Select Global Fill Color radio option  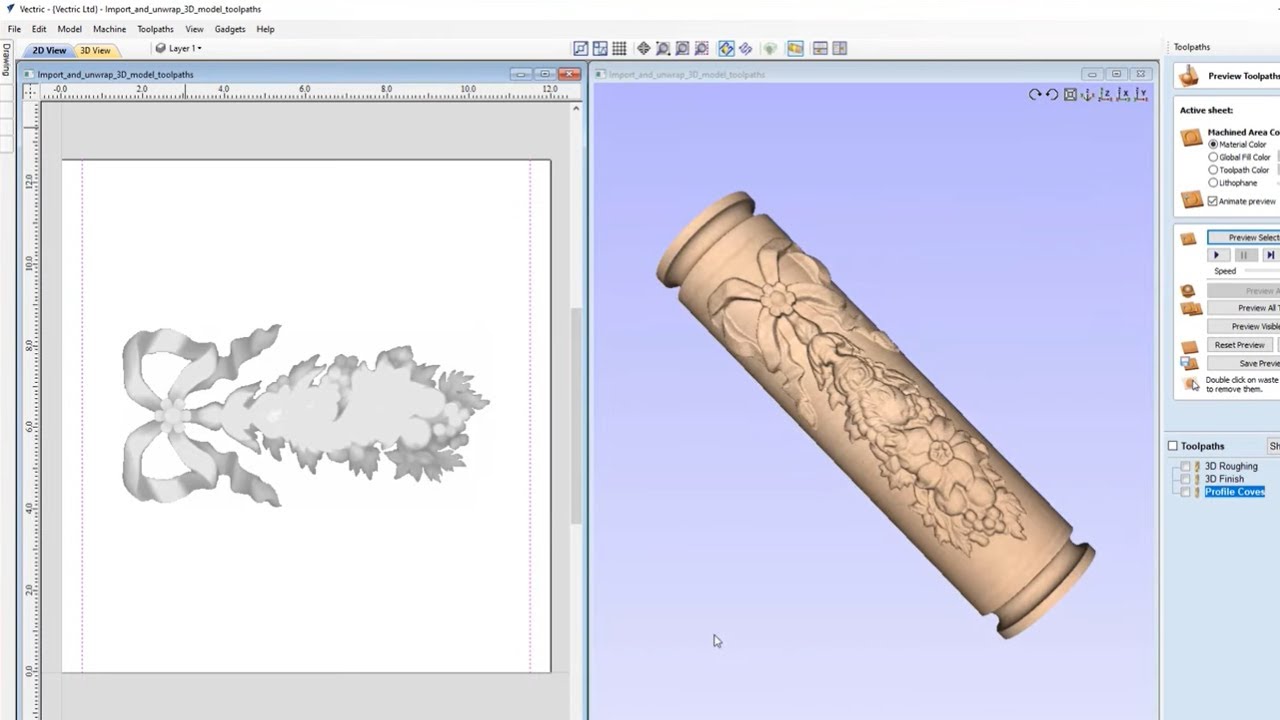point(1213,157)
